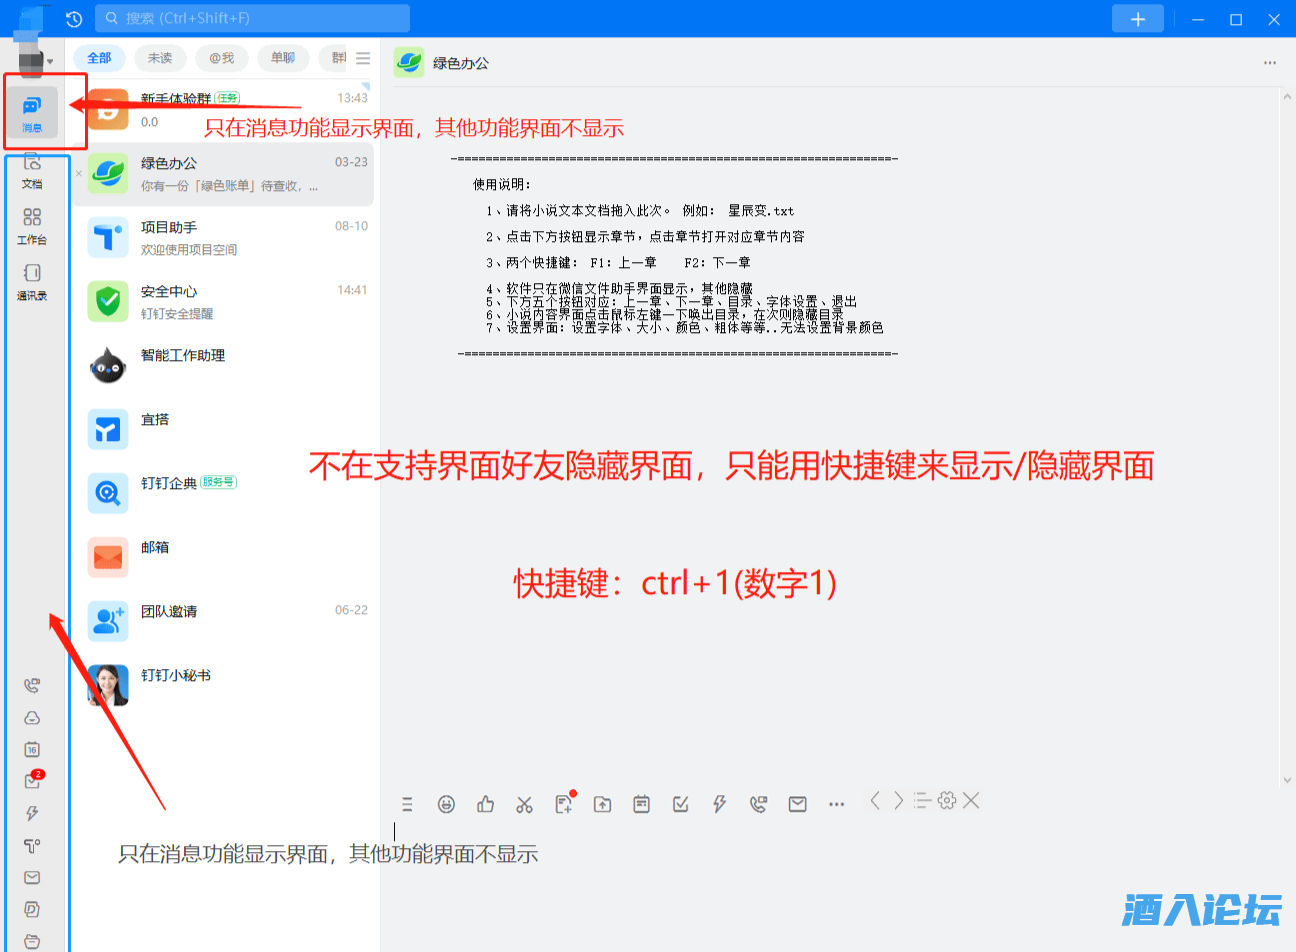
Task: Click the chat scrollbar up arrow
Action: pyautogui.click(x=1287, y=96)
